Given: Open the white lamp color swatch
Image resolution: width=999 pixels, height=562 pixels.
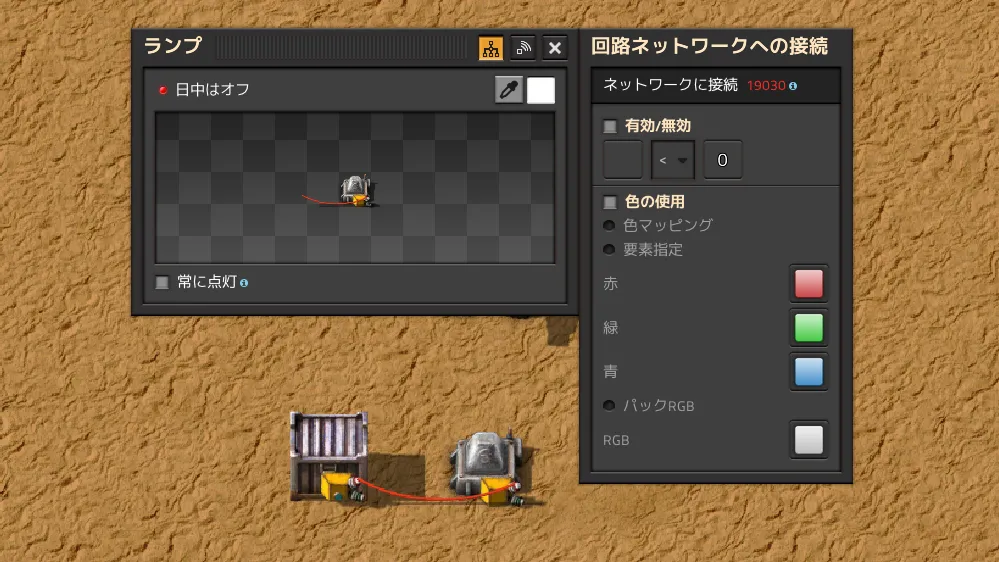Looking at the screenshot, I should [x=541, y=90].
